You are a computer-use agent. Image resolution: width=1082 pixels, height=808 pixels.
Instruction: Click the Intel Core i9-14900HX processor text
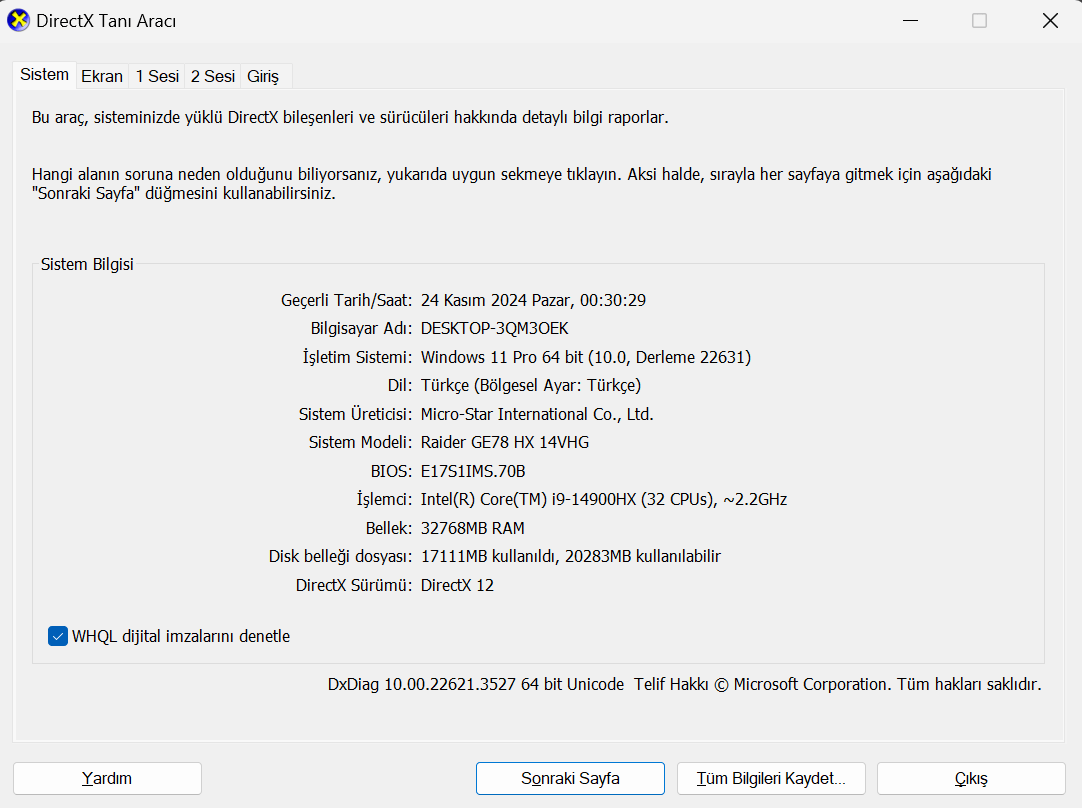[x=604, y=500]
